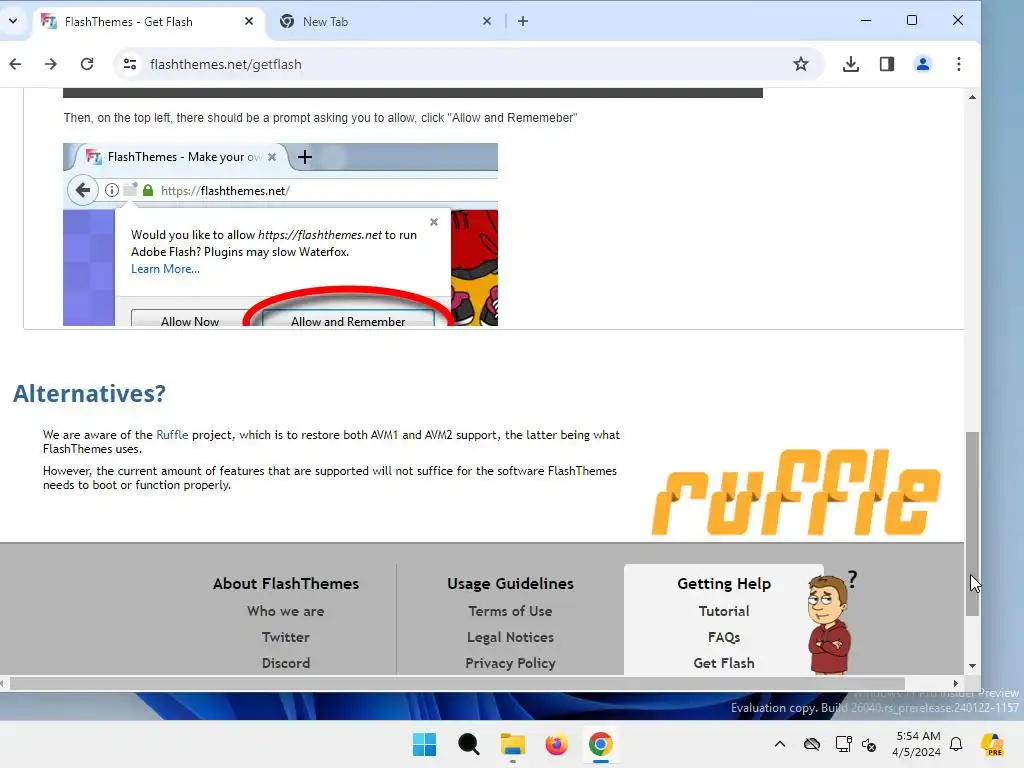Click the cartoon character beside Getting Help

point(829,624)
